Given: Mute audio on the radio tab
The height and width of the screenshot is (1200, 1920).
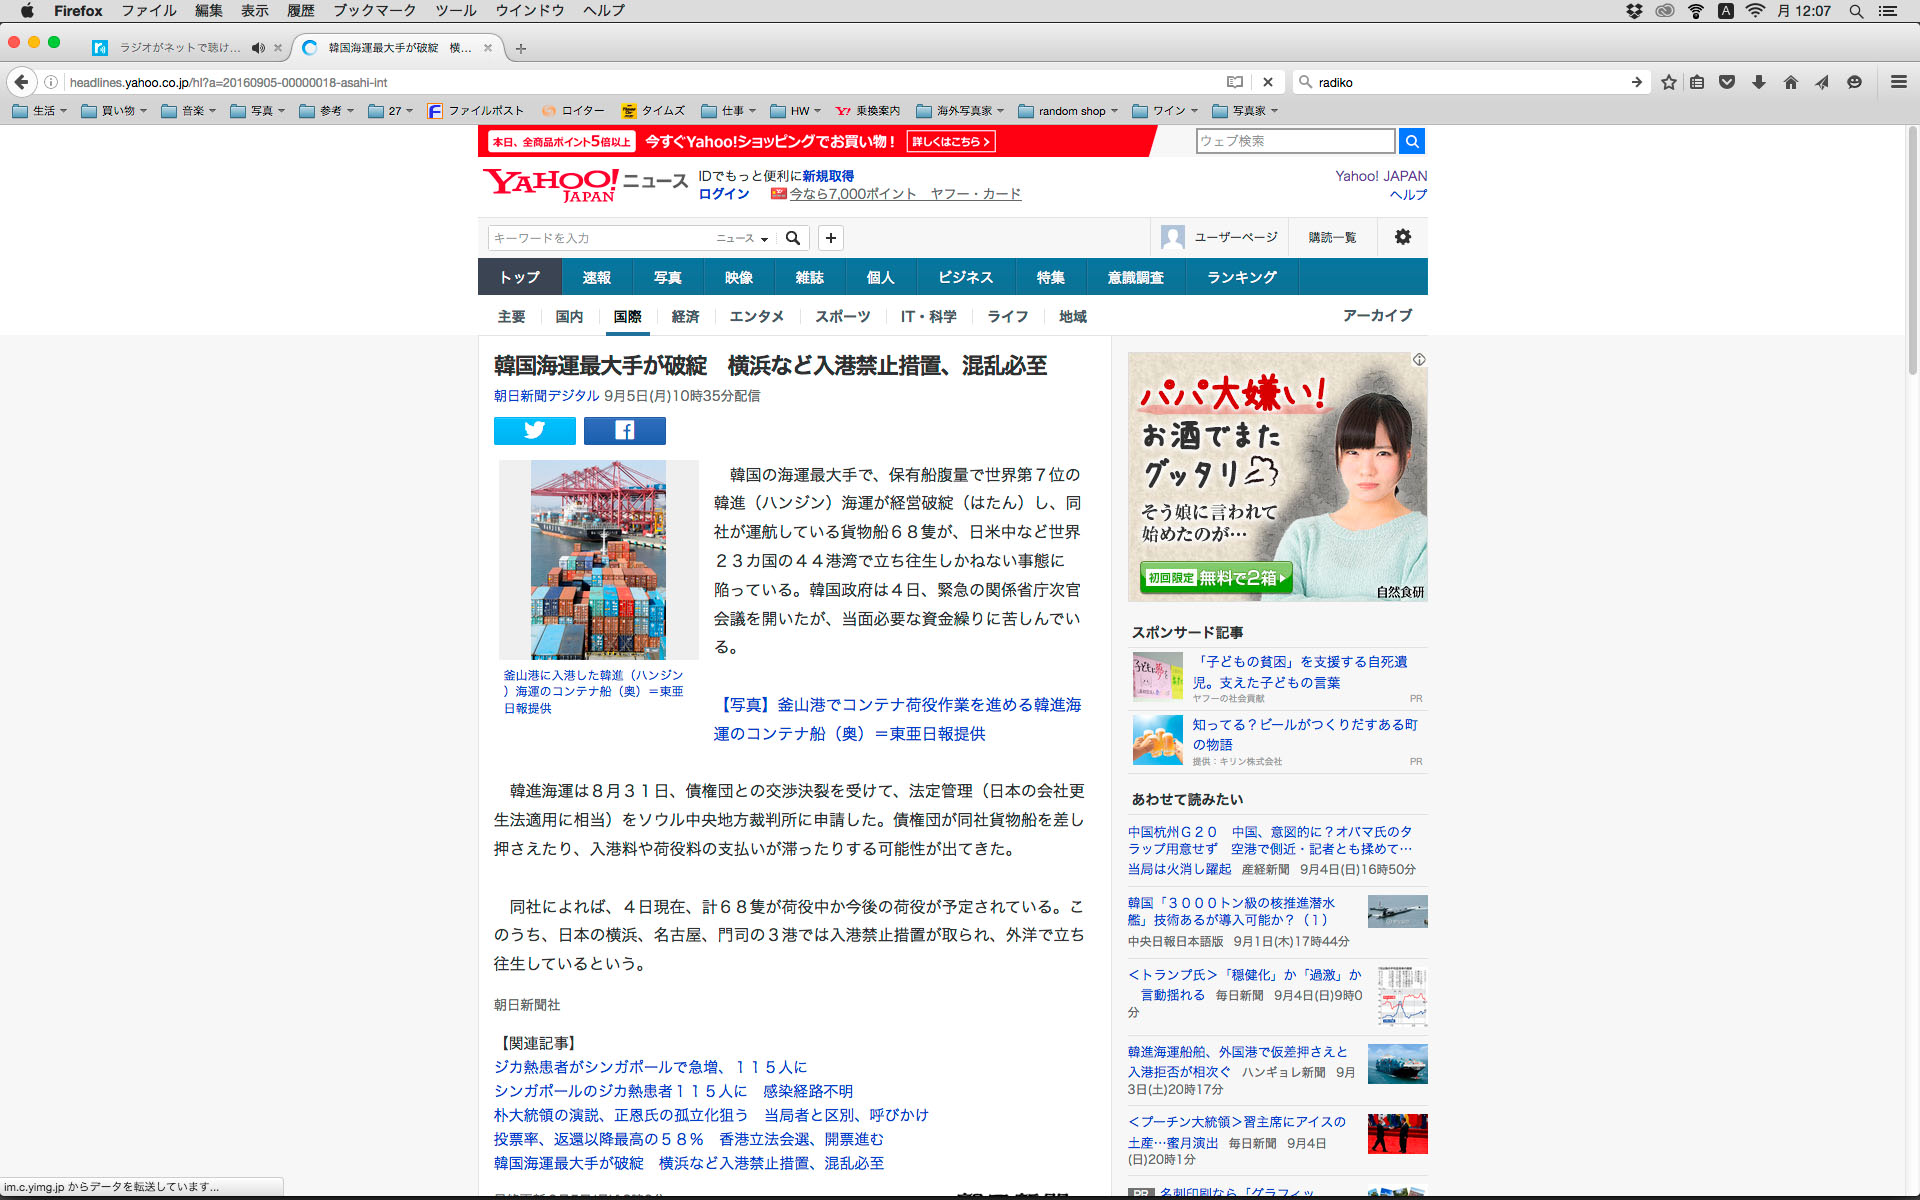Looking at the screenshot, I should pyautogui.click(x=258, y=48).
